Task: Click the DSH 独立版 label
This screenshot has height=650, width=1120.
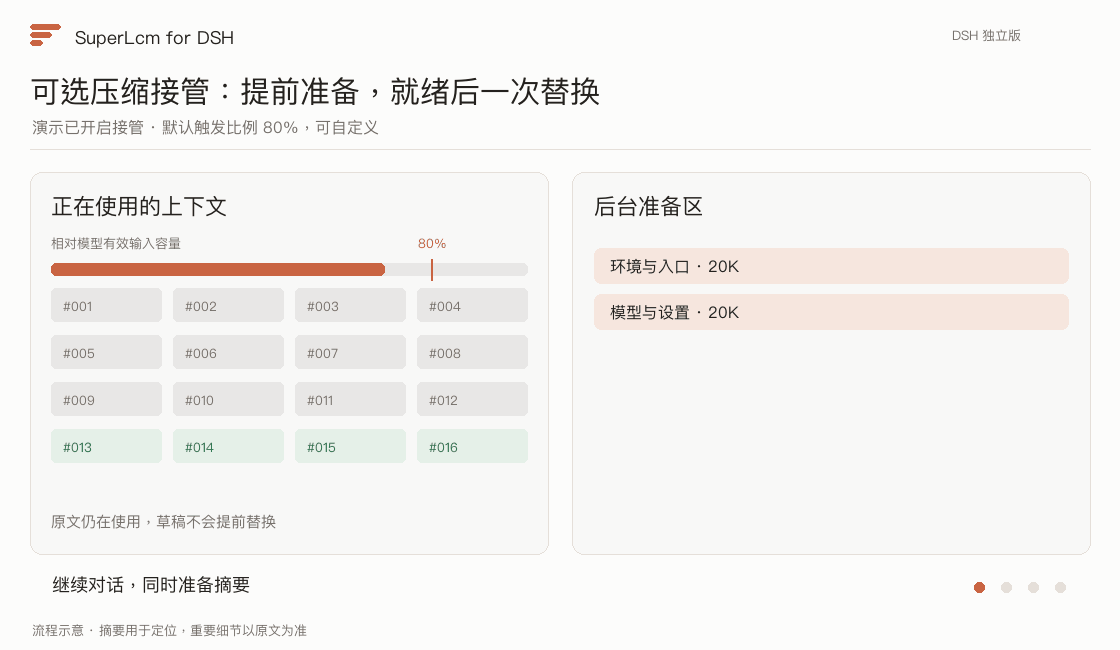Action: pos(986,36)
